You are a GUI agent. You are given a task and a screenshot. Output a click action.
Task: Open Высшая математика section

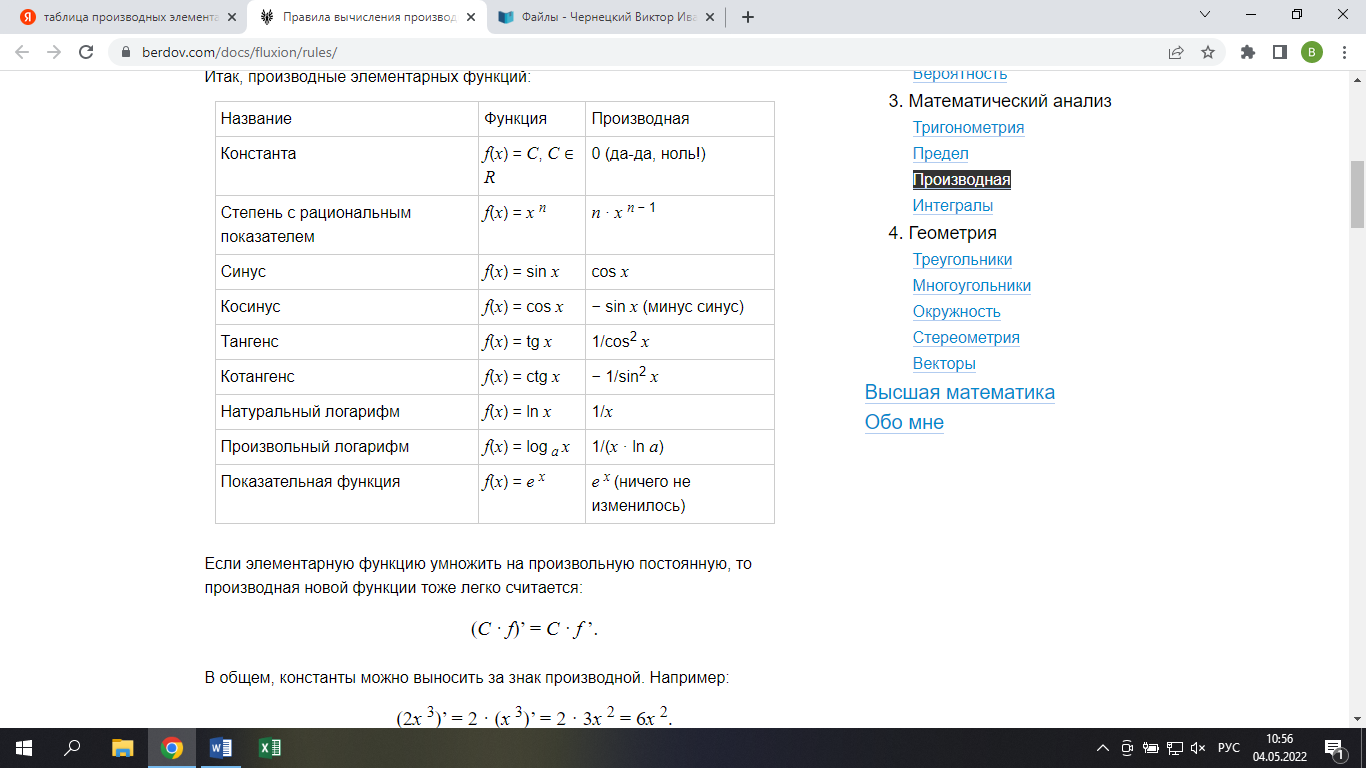click(x=959, y=392)
